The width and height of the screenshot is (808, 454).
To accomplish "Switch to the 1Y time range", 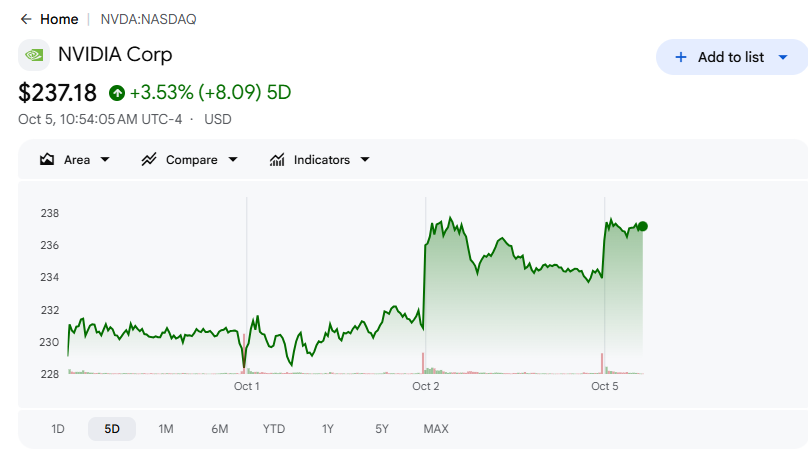I will click(328, 429).
